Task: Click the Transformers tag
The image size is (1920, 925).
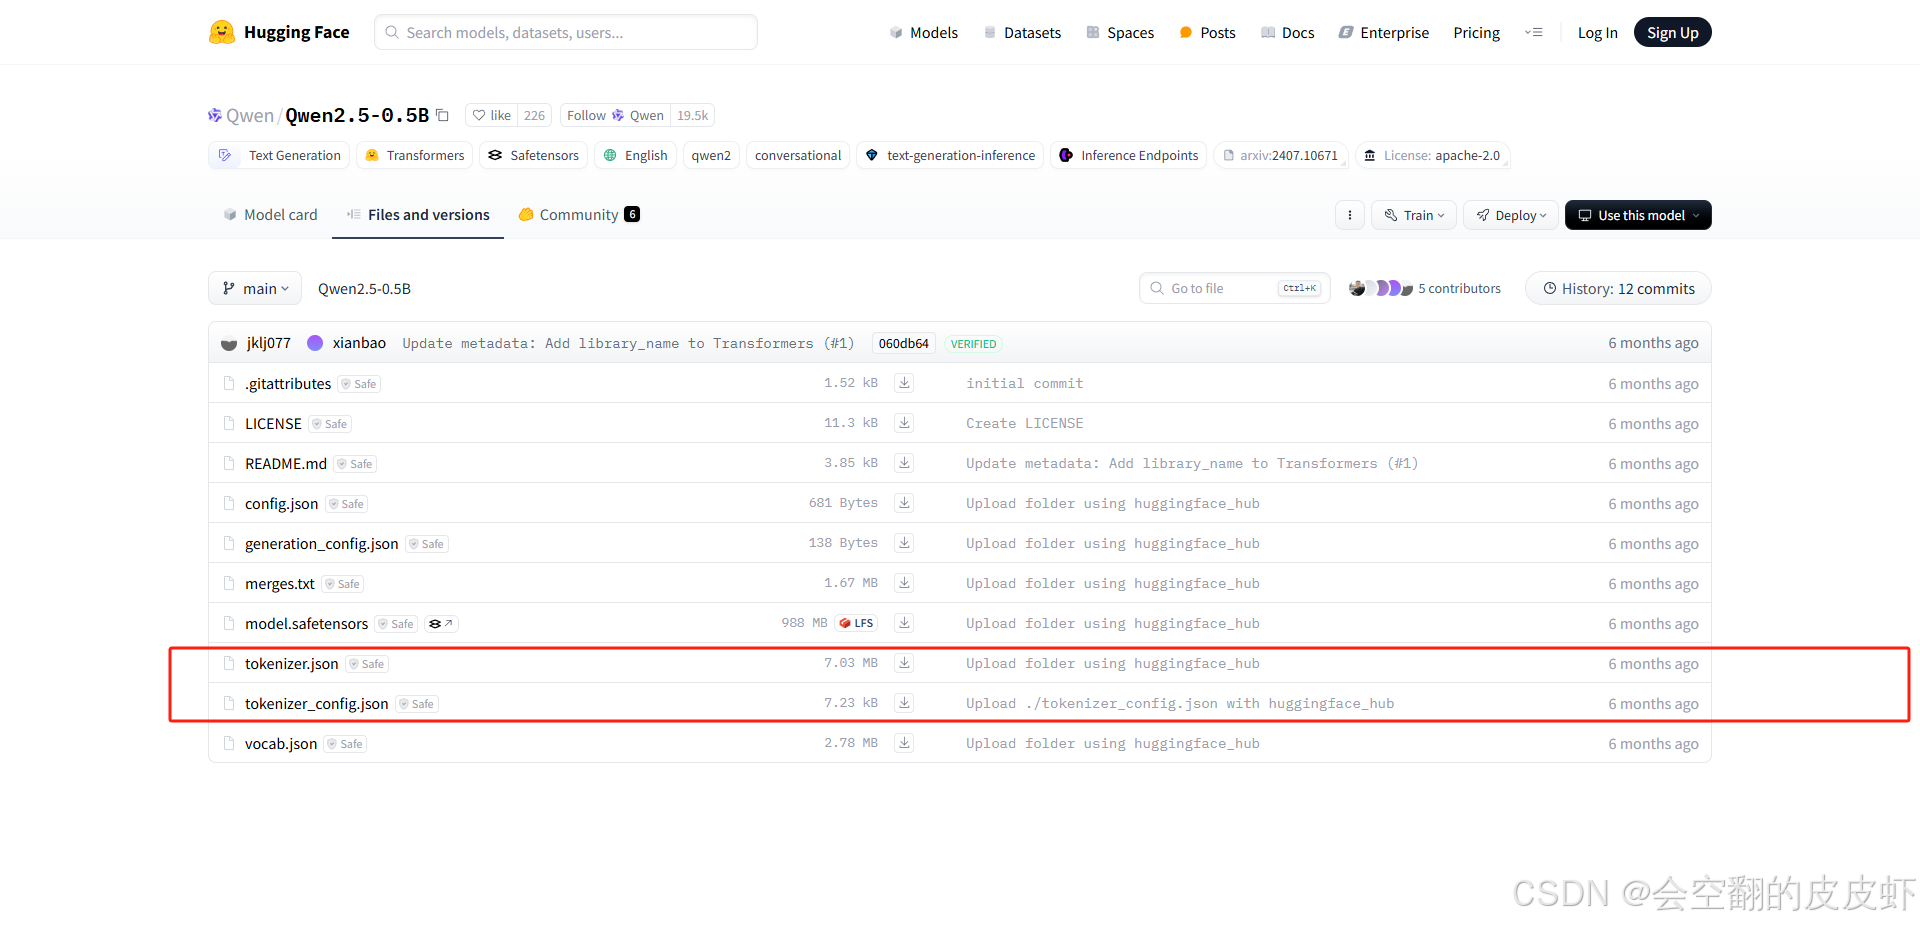Action: coord(415,155)
